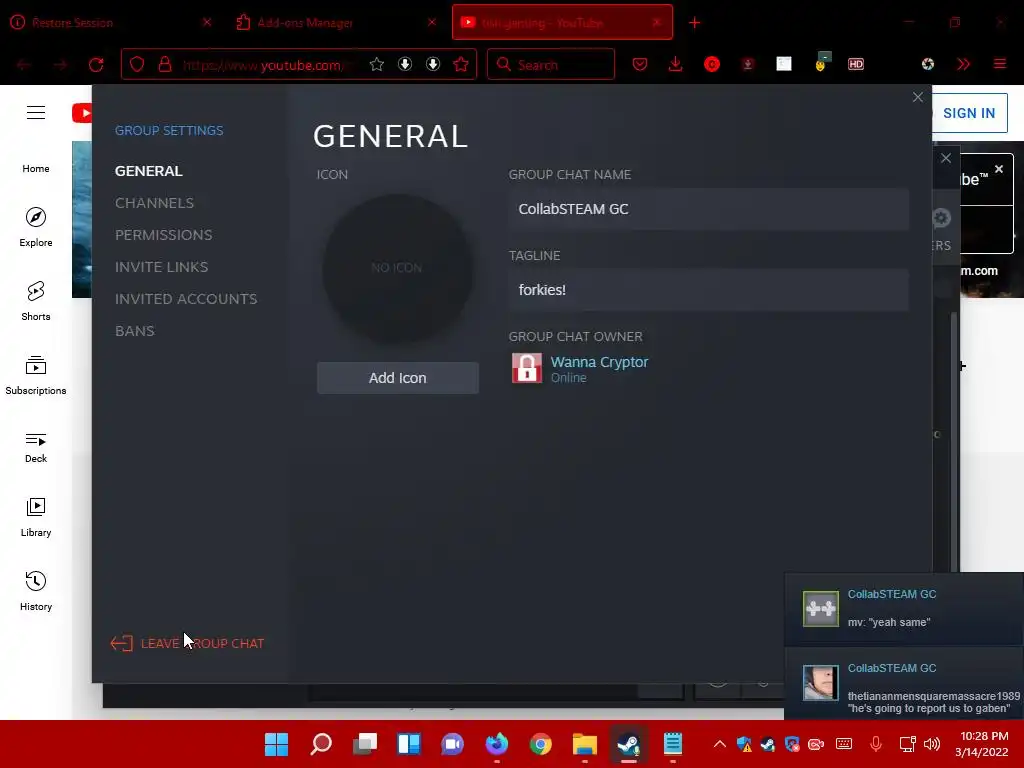Open Notepad from the taskbar
The height and width of the screenshot is (768, 1024).
pos(673,744)
